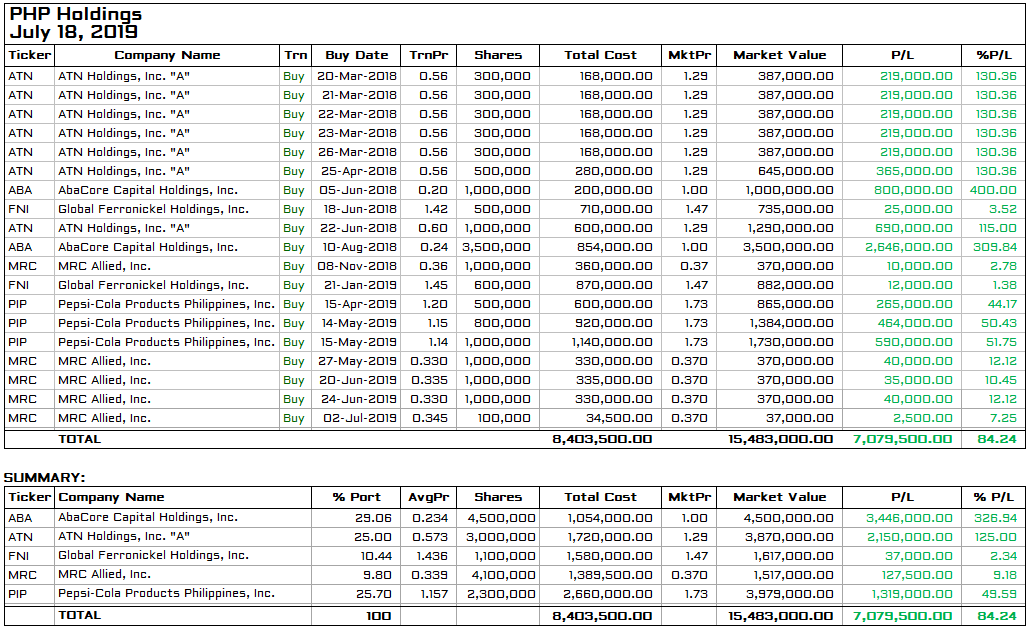
Task: Click summary total cost 1,580,000.00
Action: [x=610, y=557]
